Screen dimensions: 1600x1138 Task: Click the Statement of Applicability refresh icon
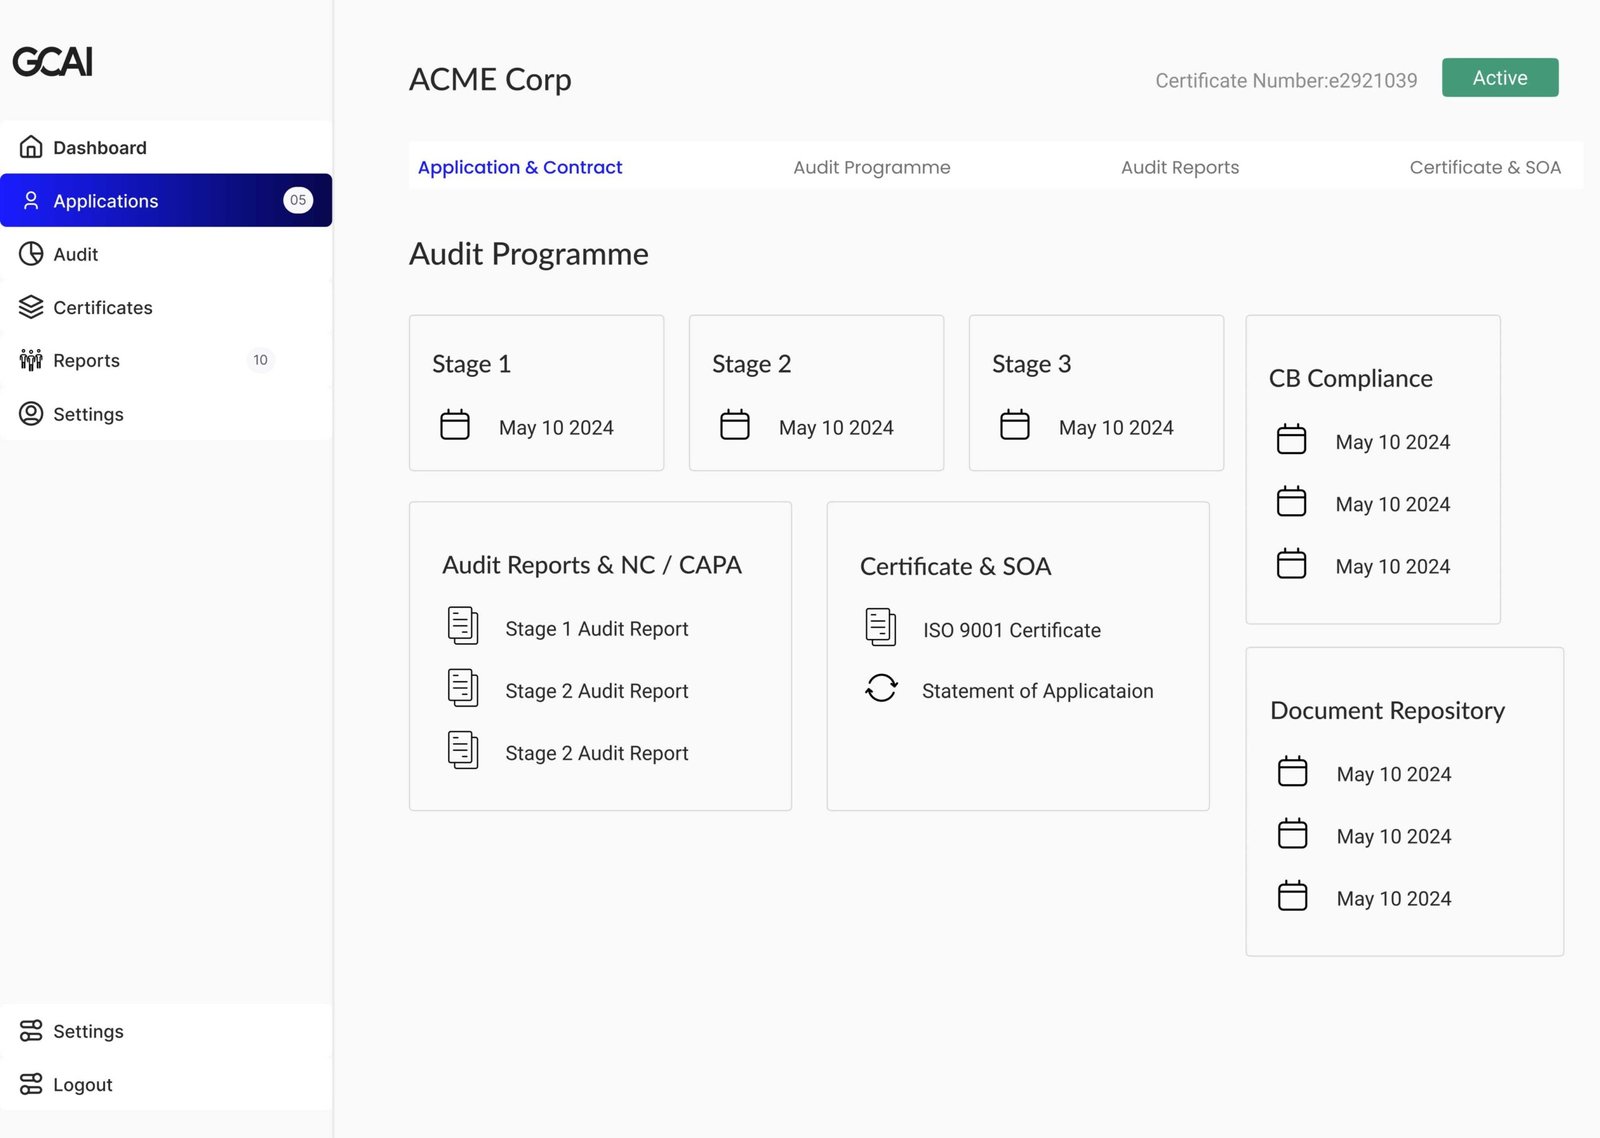click(x=881, y=689)
